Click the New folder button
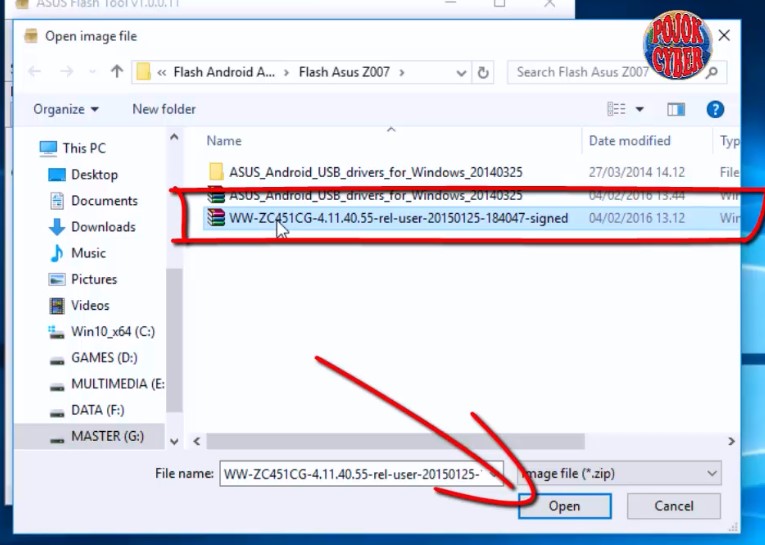This screenshot has width=765, height=545. pyautogui.click(x=164, y=109)
